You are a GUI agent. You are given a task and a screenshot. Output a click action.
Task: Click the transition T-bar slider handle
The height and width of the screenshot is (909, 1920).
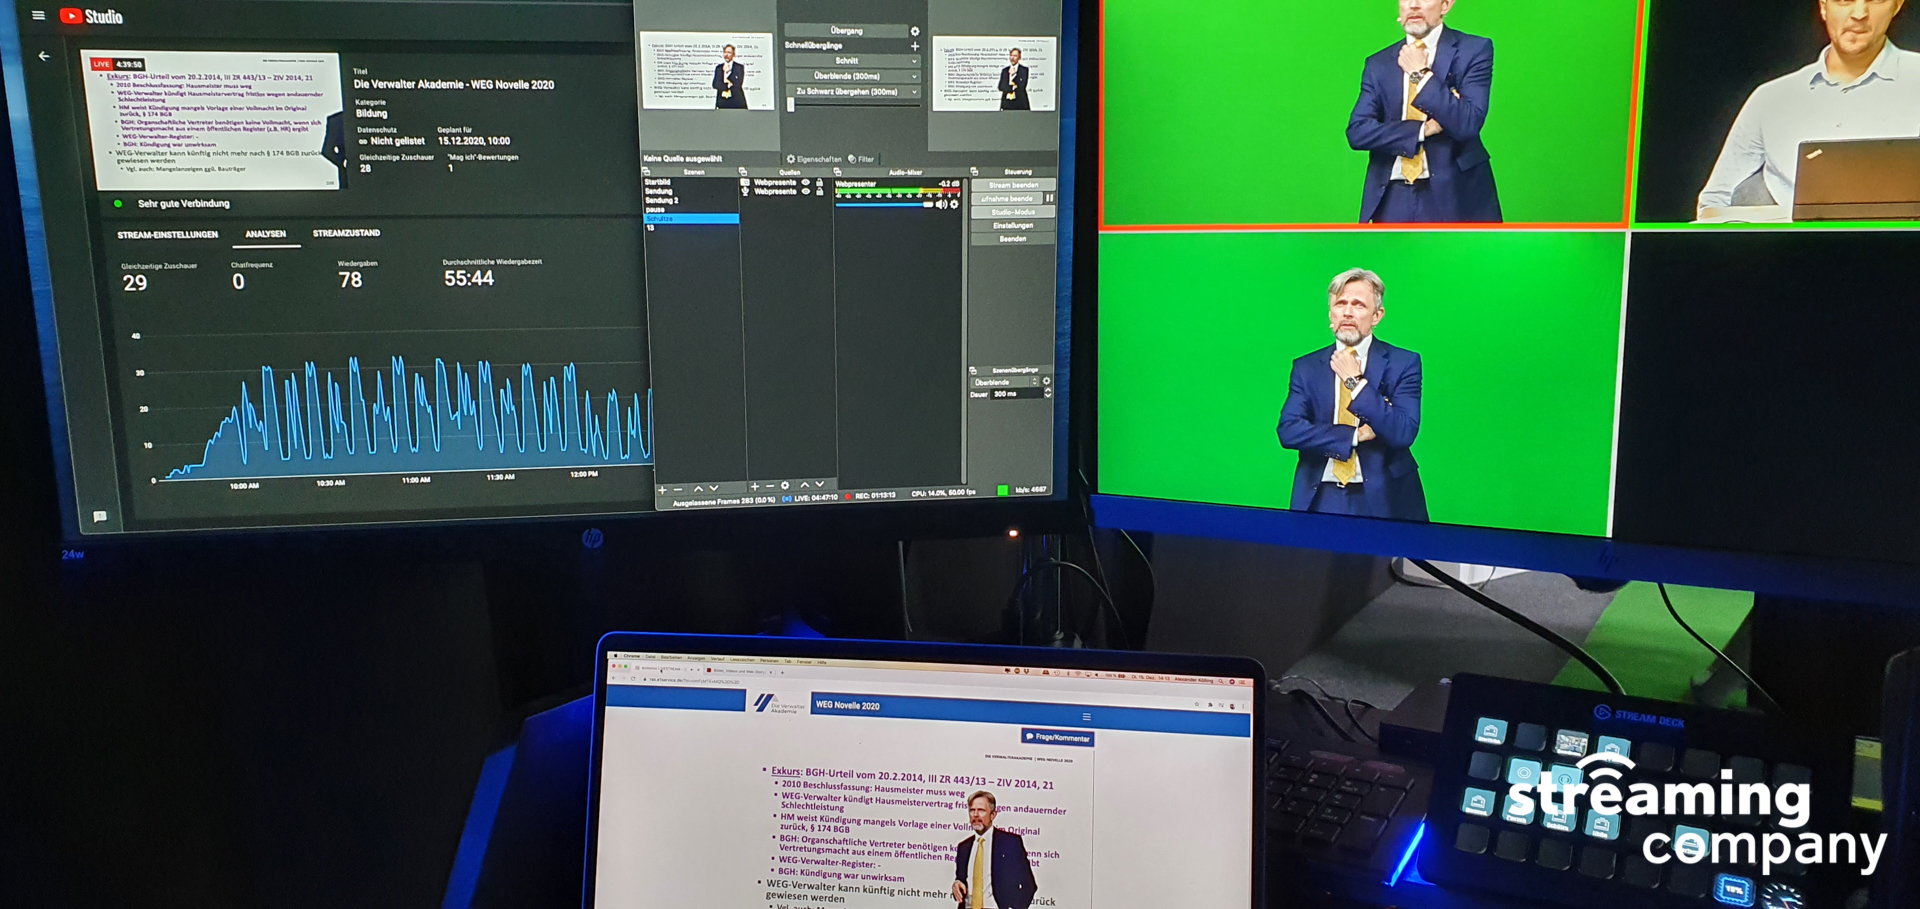point(791,103)
